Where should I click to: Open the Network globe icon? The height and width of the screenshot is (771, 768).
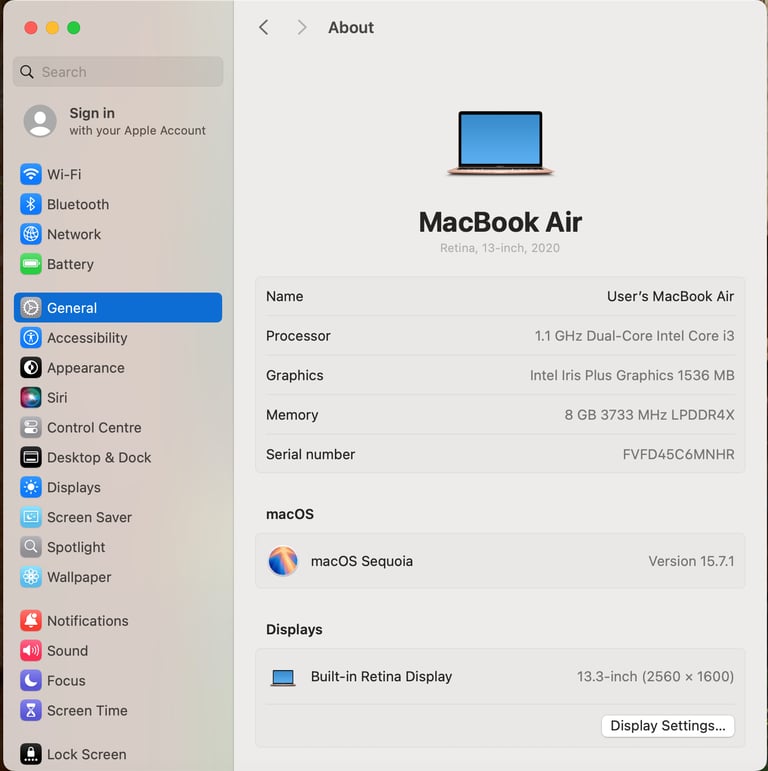coord(30,234)
